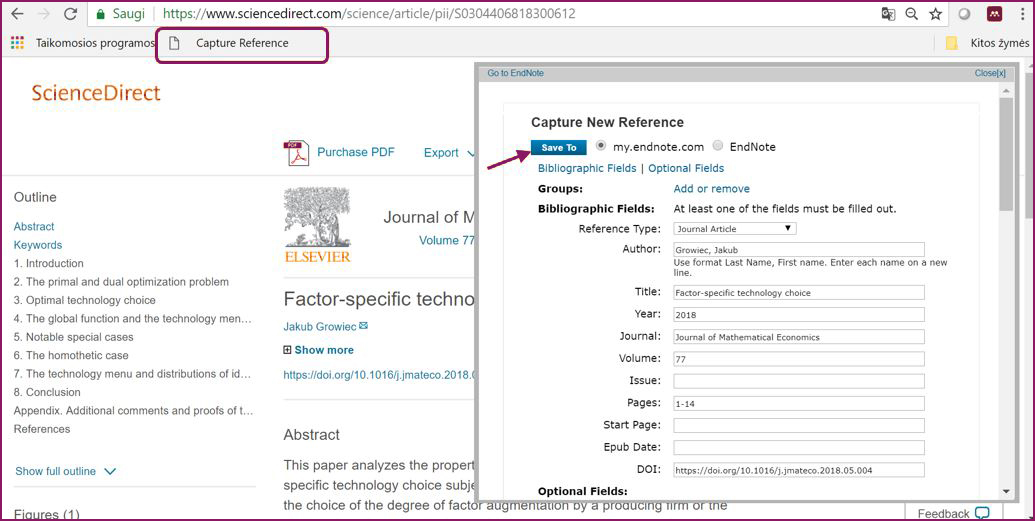Click the Capture Reference bookmark
The height and width of the screenshot is (521, 1035).
(x=241, y=44)
